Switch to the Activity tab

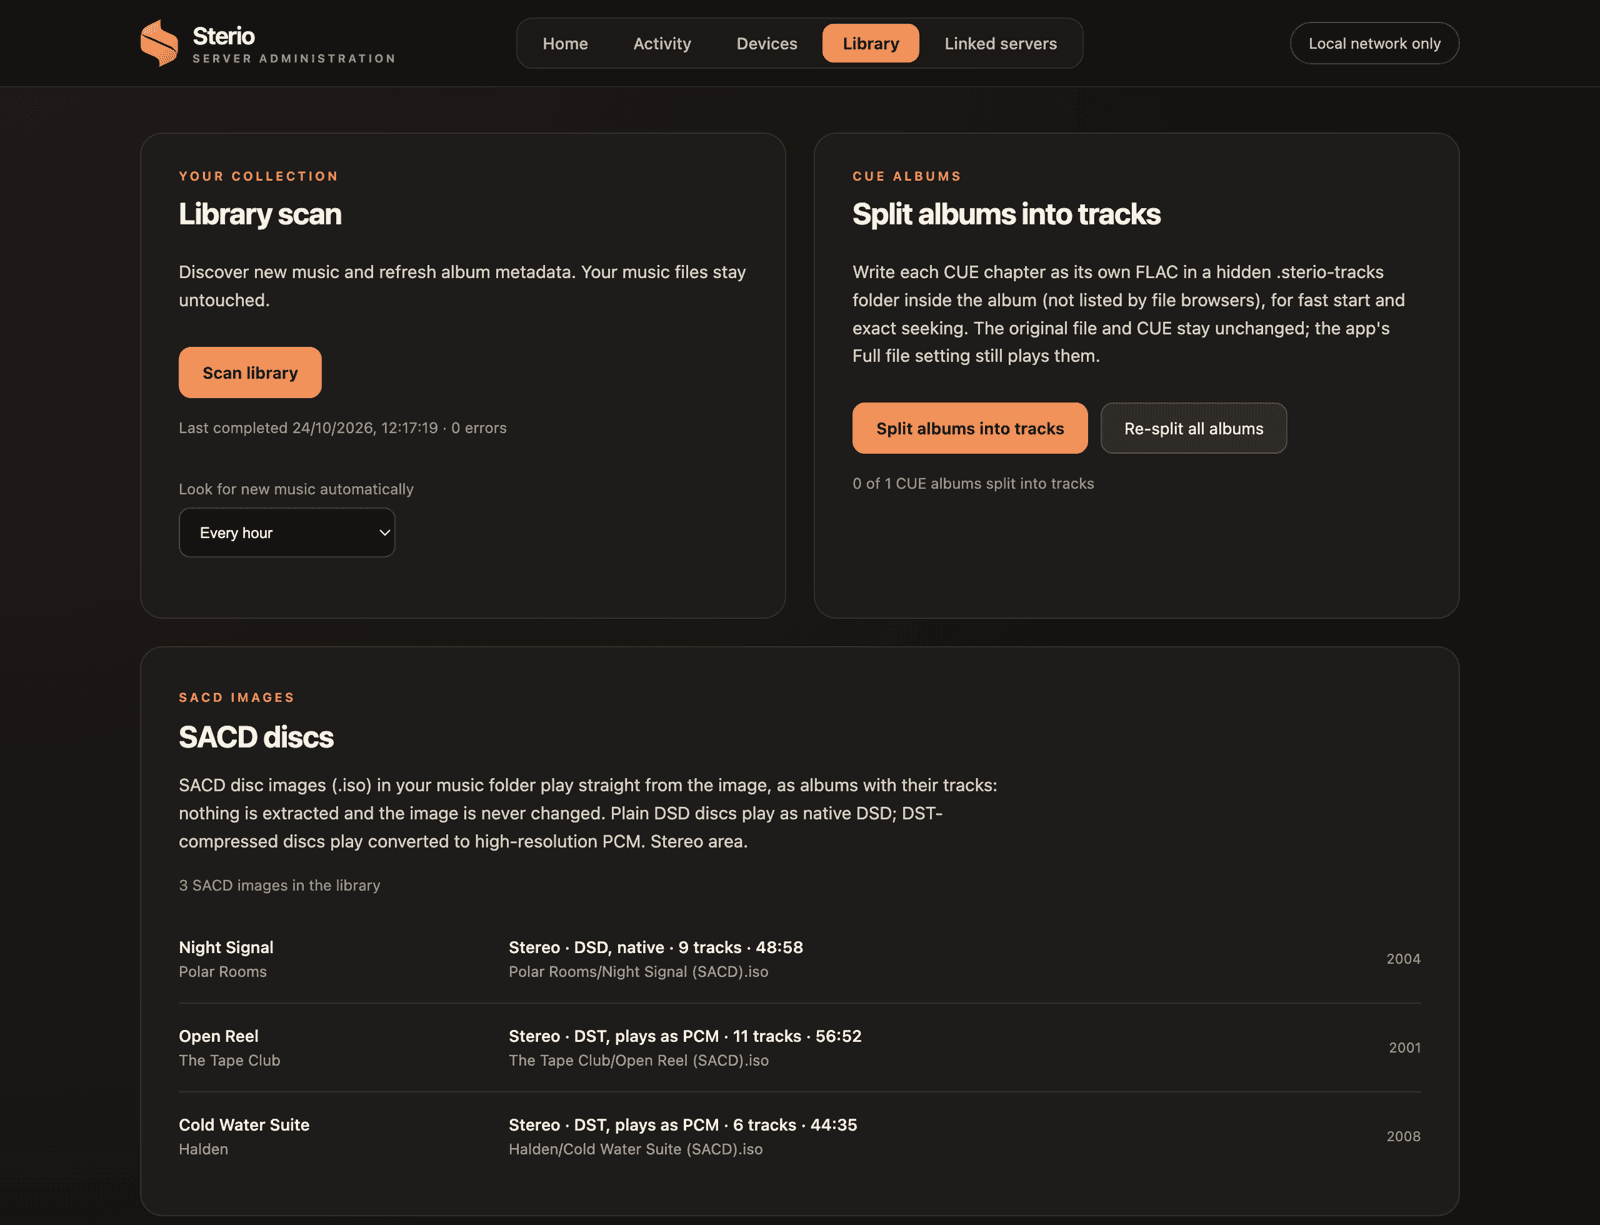662,43
